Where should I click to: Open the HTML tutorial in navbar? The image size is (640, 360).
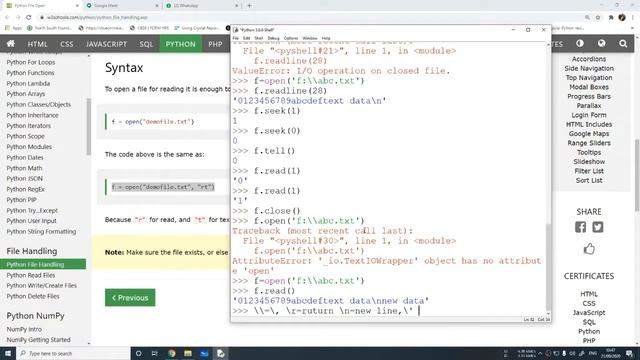tap(38, 44)
